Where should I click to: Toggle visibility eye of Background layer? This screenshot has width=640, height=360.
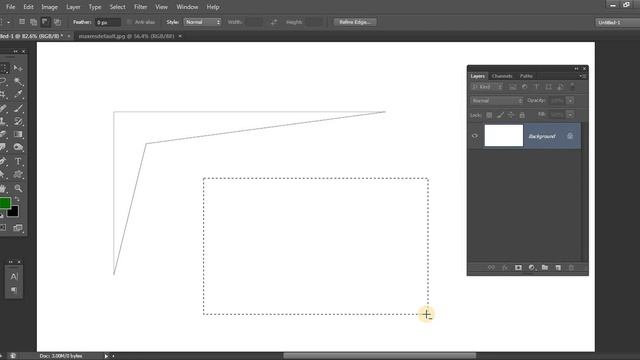[x=475, y=136]
